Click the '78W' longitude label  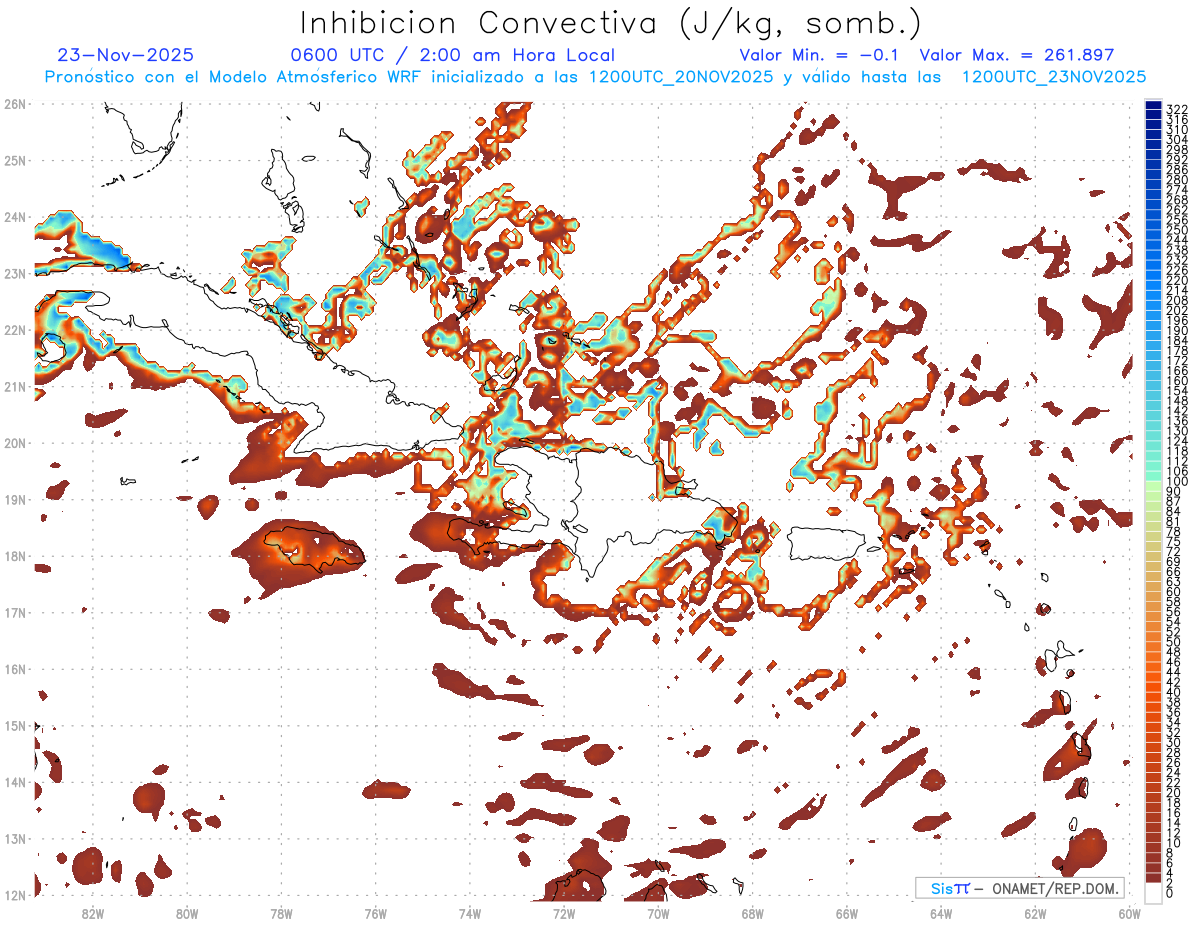[281, 913]
